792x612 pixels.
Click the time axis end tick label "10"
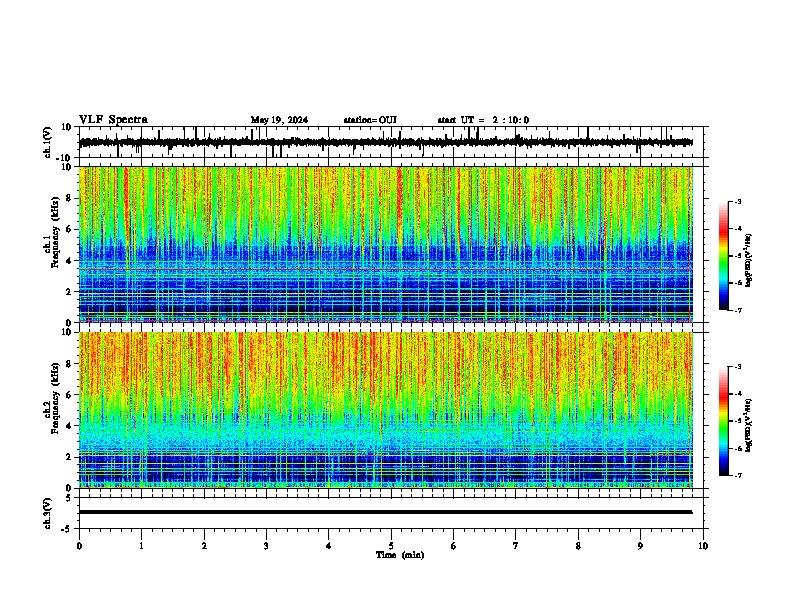pyautogui.click(x=703, y=546)
